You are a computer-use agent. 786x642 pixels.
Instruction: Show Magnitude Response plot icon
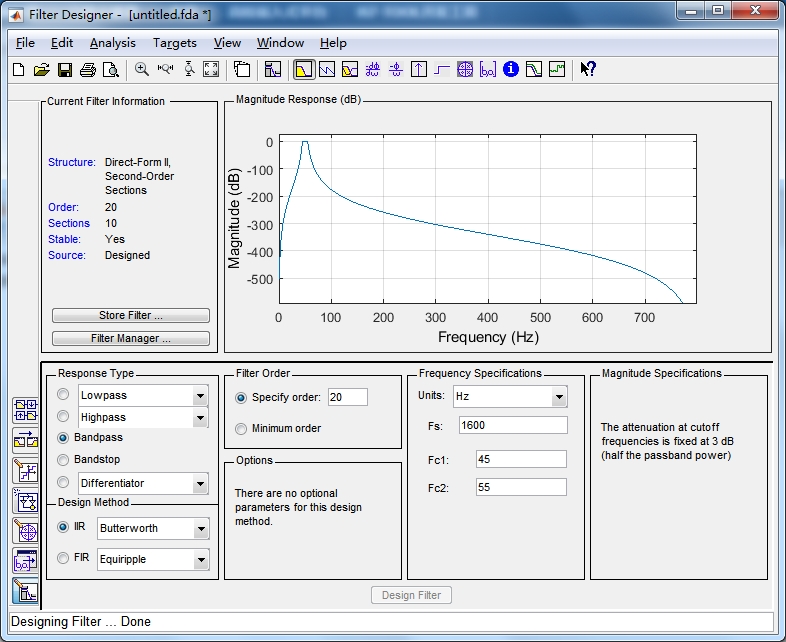coord(304,70)
